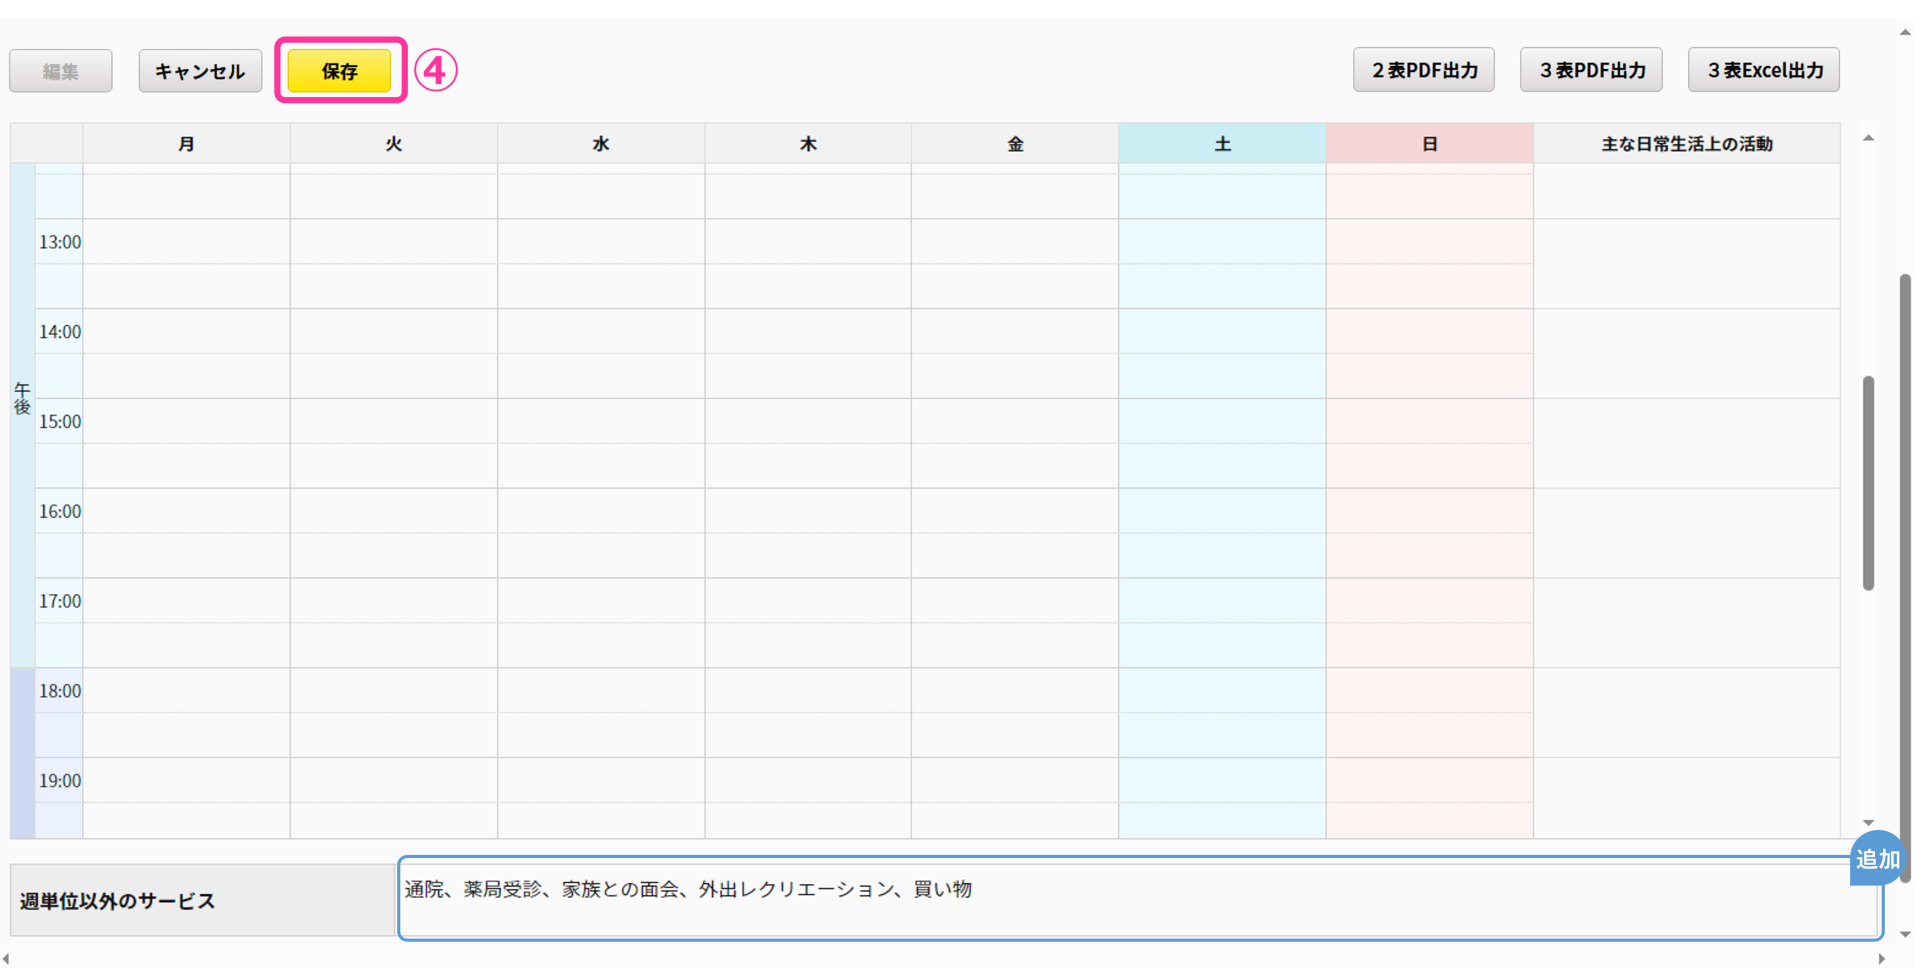
Task: Select the Sunday 17:00 schedule cell
Action: [x=1429, y=601]
